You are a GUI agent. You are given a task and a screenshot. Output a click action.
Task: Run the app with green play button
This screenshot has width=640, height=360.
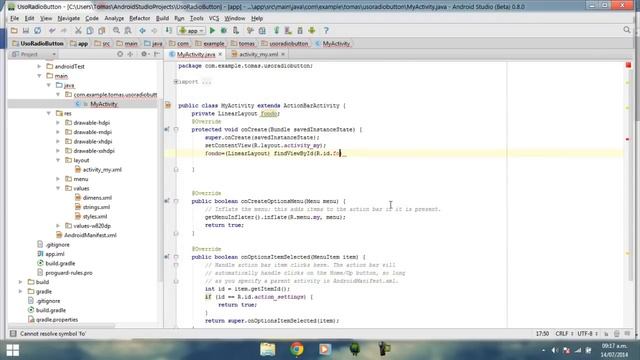[212, 31]
